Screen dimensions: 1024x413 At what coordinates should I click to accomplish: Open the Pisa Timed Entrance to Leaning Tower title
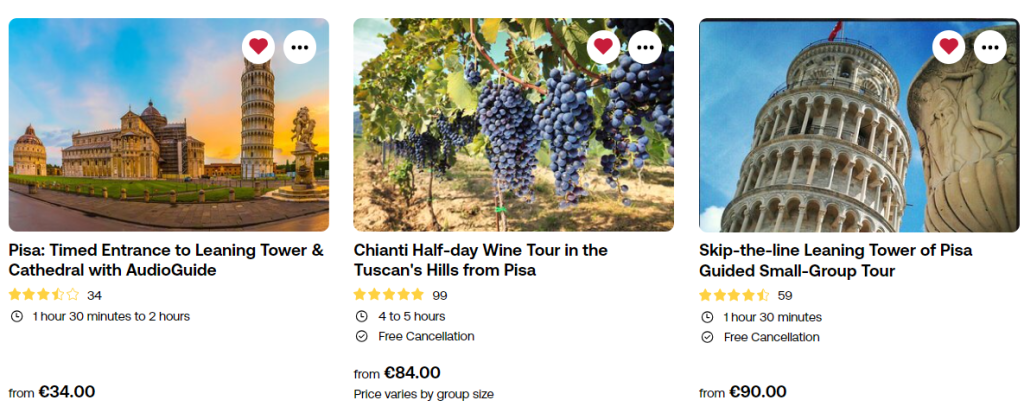(x=166, y=260)
